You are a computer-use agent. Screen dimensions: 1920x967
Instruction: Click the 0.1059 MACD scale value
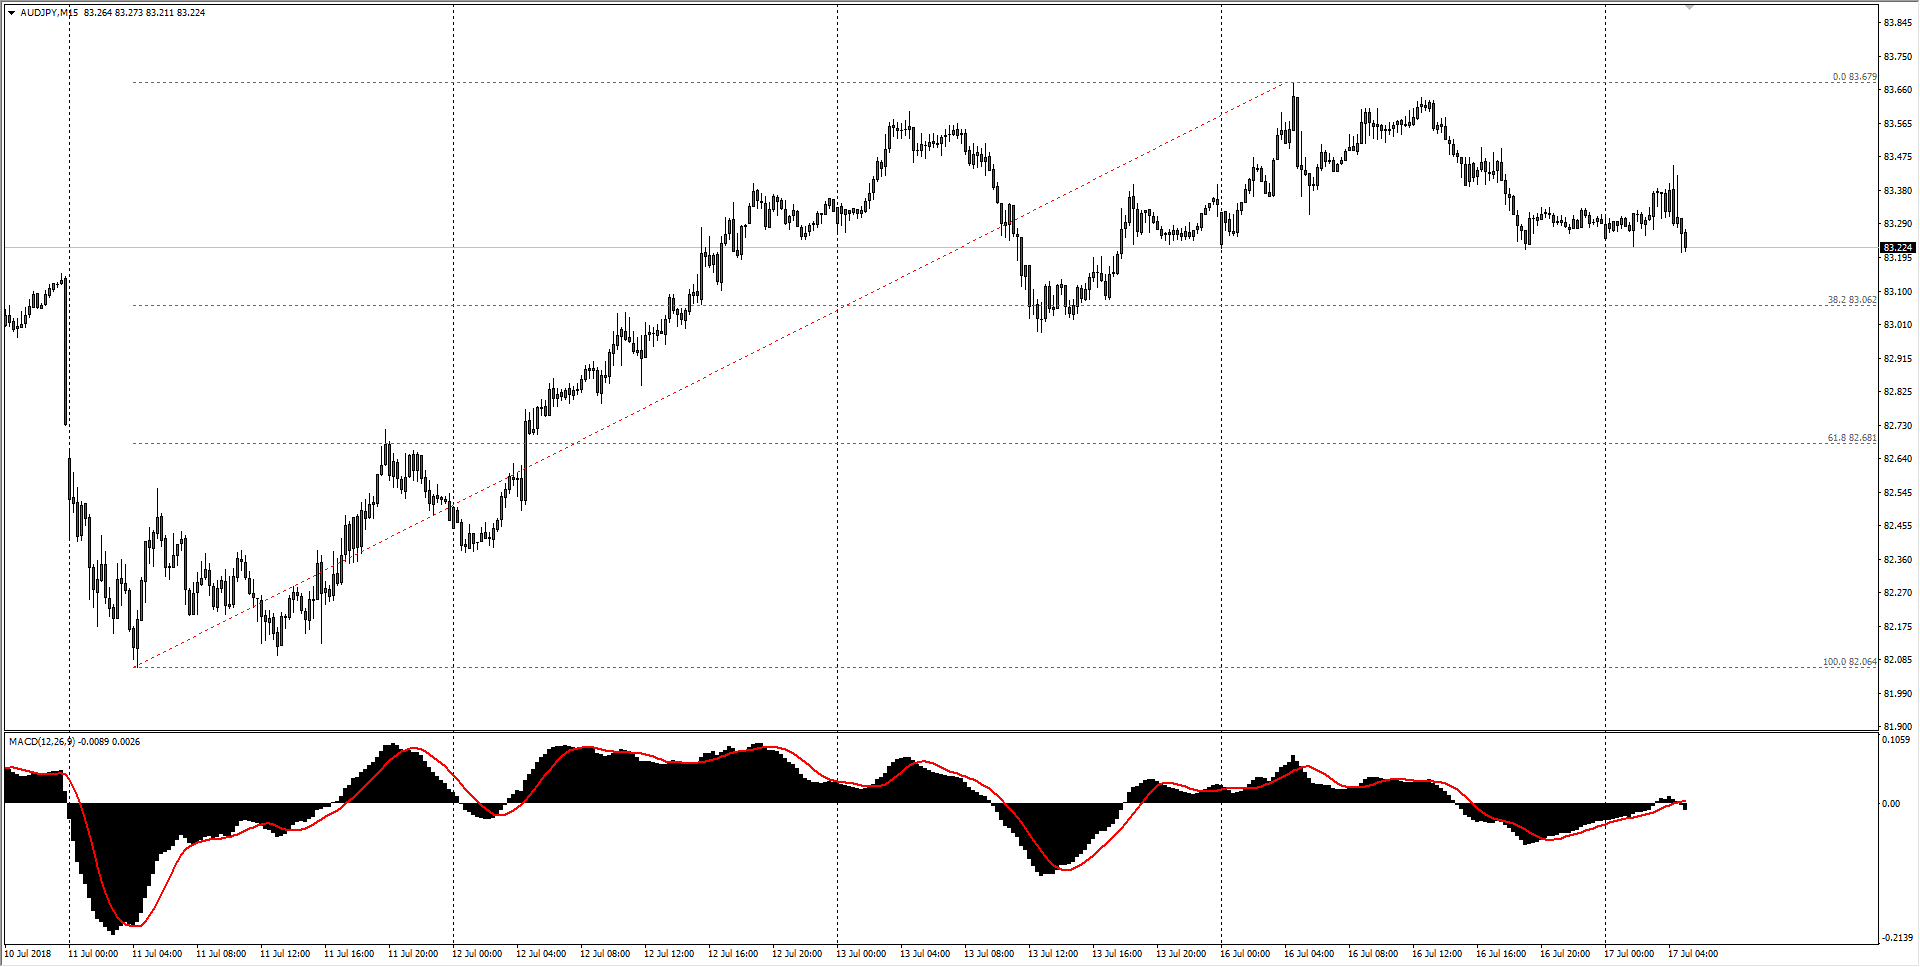click(1895, 740)
